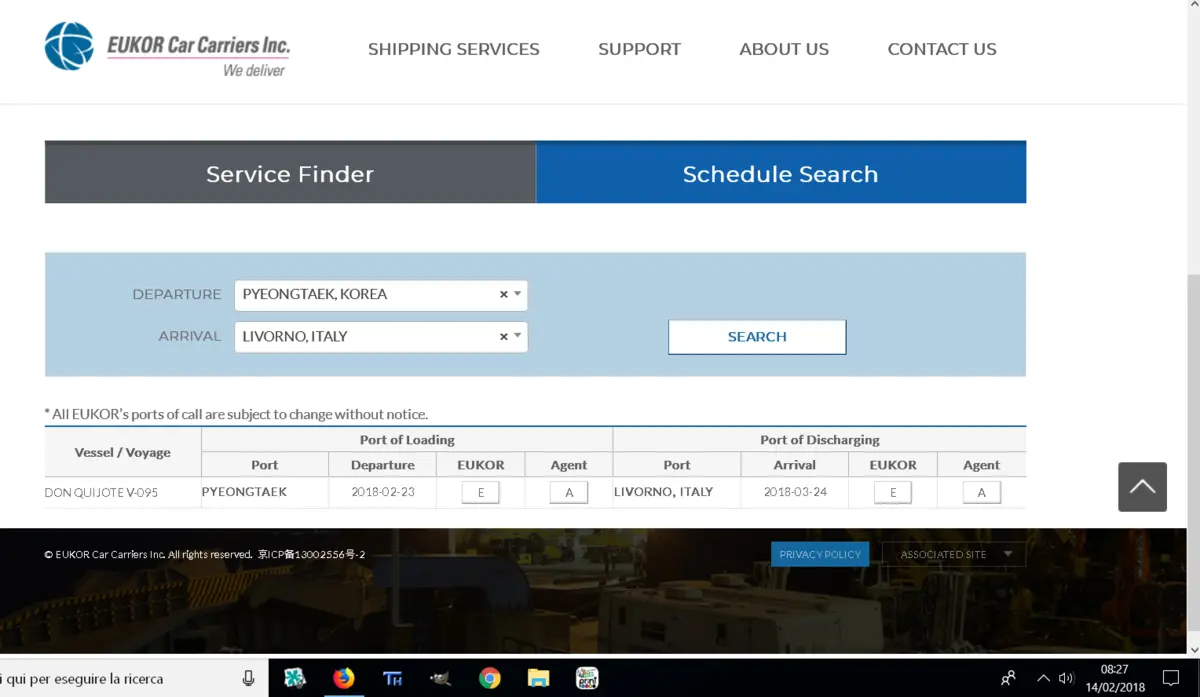The height and width of the screenshot is (697, 1200).
Task: Show hidden system tray icons
Action: [1043, 678]
